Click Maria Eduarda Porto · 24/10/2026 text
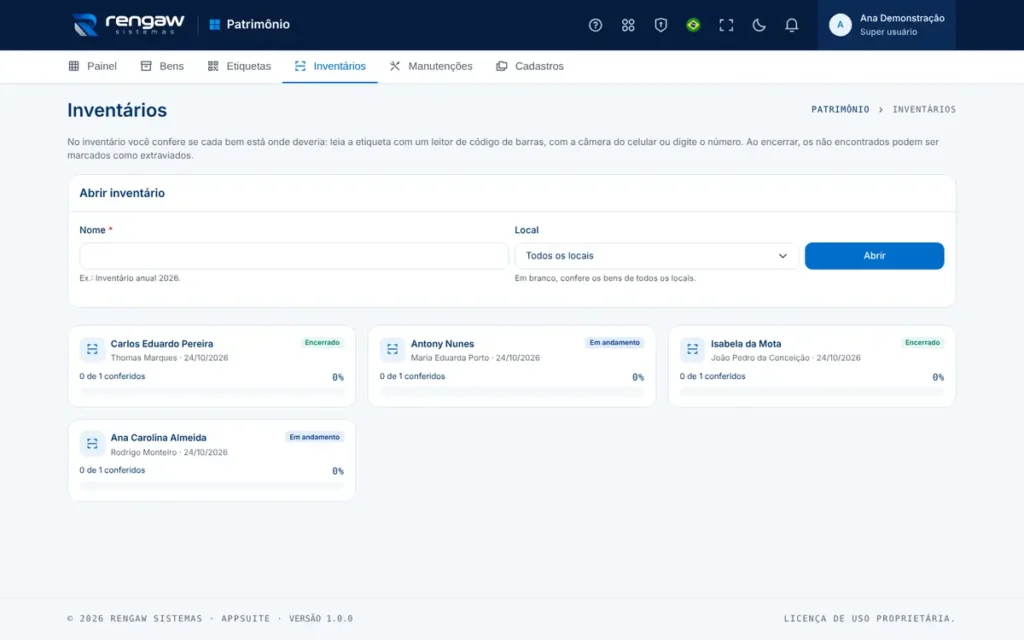The height and width of the screenshot is (640, 1024). tap(475, 358)
